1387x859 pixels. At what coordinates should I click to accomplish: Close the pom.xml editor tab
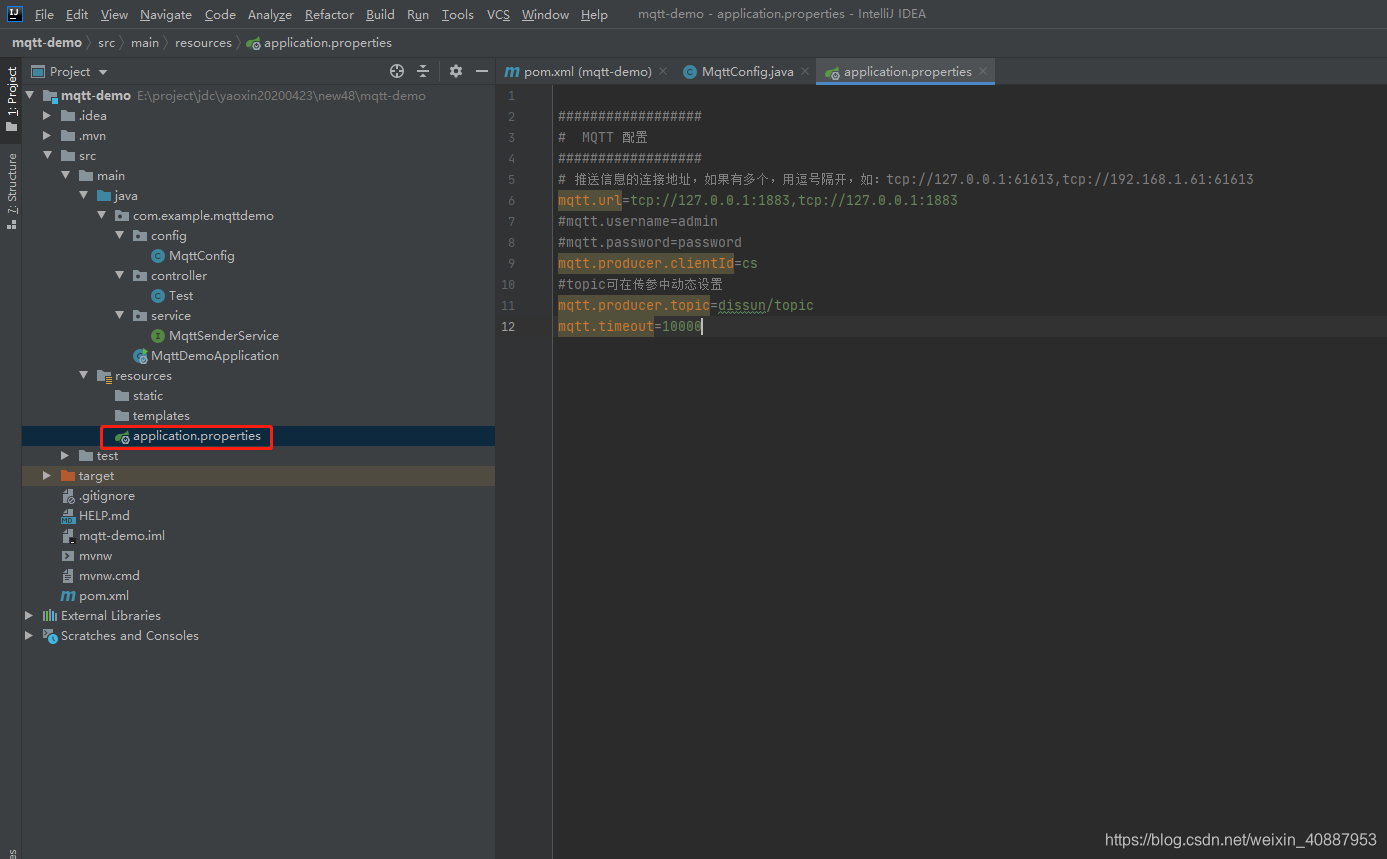point(663,71)
